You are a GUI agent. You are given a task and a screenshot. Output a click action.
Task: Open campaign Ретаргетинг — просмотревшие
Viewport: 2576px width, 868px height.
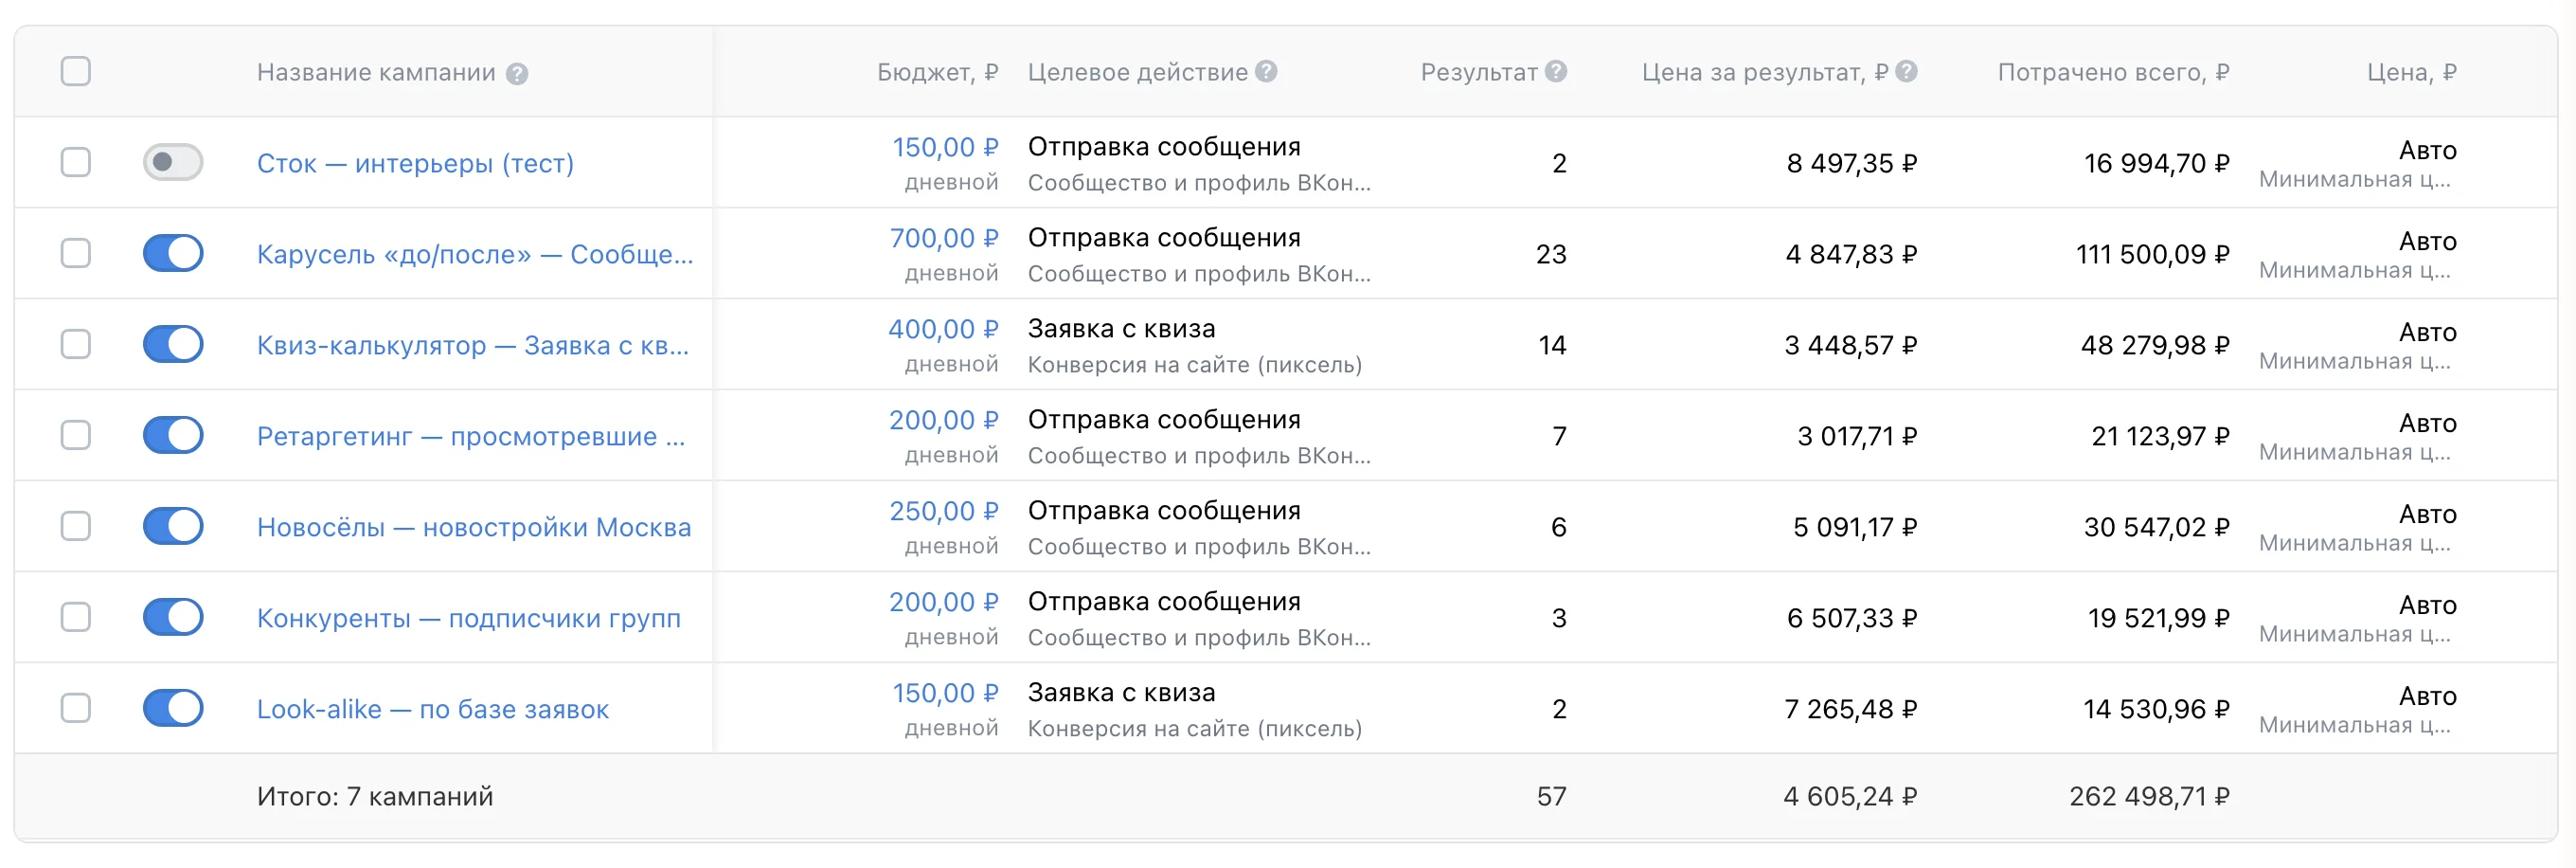pyautogui.click(x=471, y=437)
